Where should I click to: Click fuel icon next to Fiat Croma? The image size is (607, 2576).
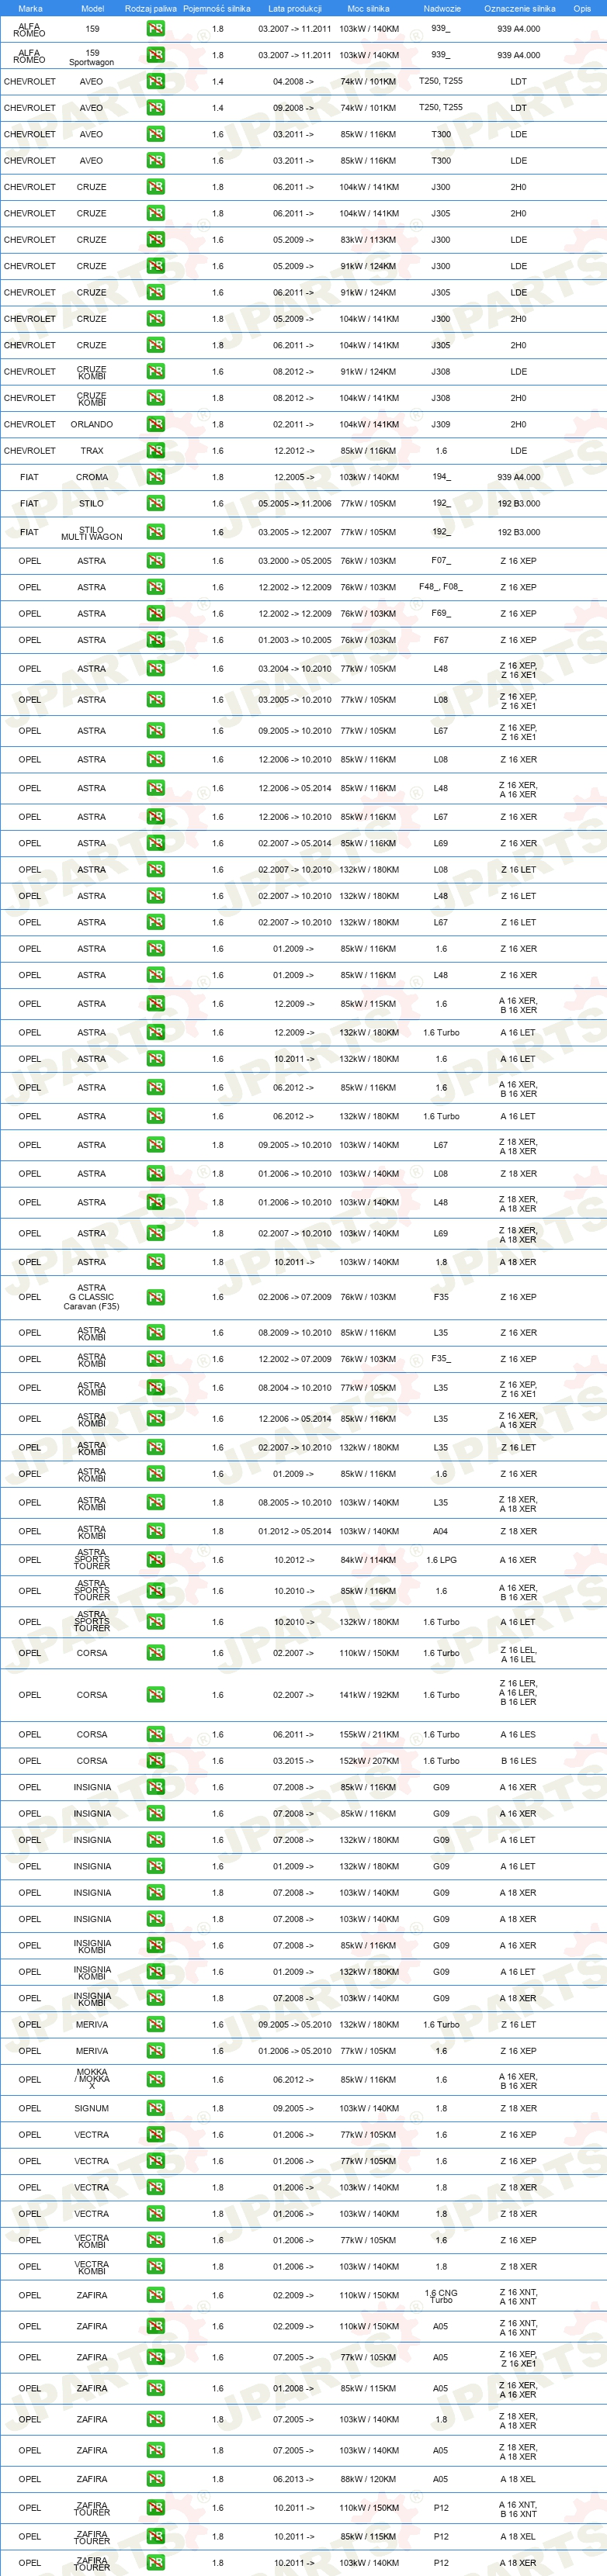click(155, 477)
